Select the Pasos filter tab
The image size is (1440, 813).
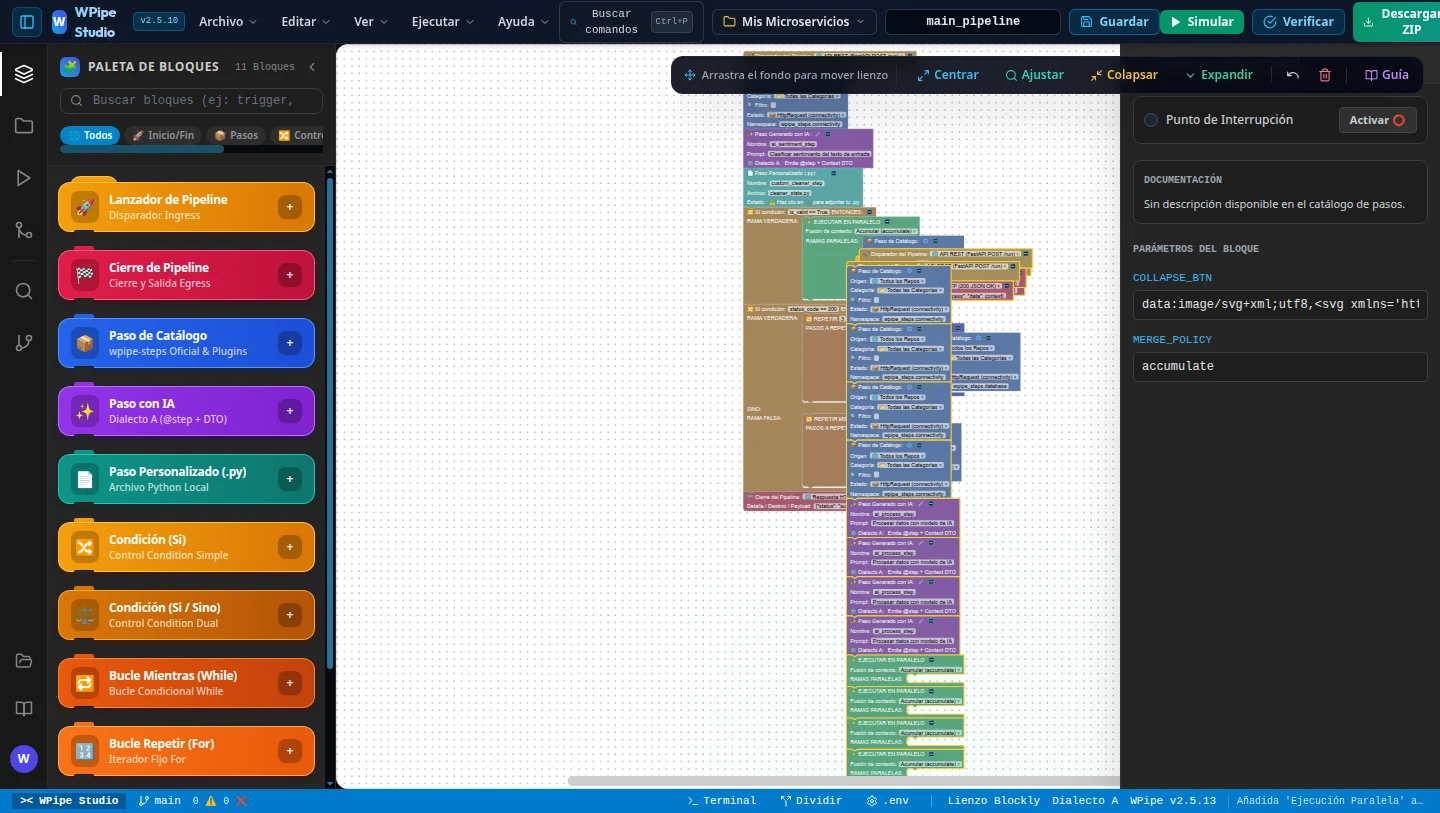[x=236, y=135]
